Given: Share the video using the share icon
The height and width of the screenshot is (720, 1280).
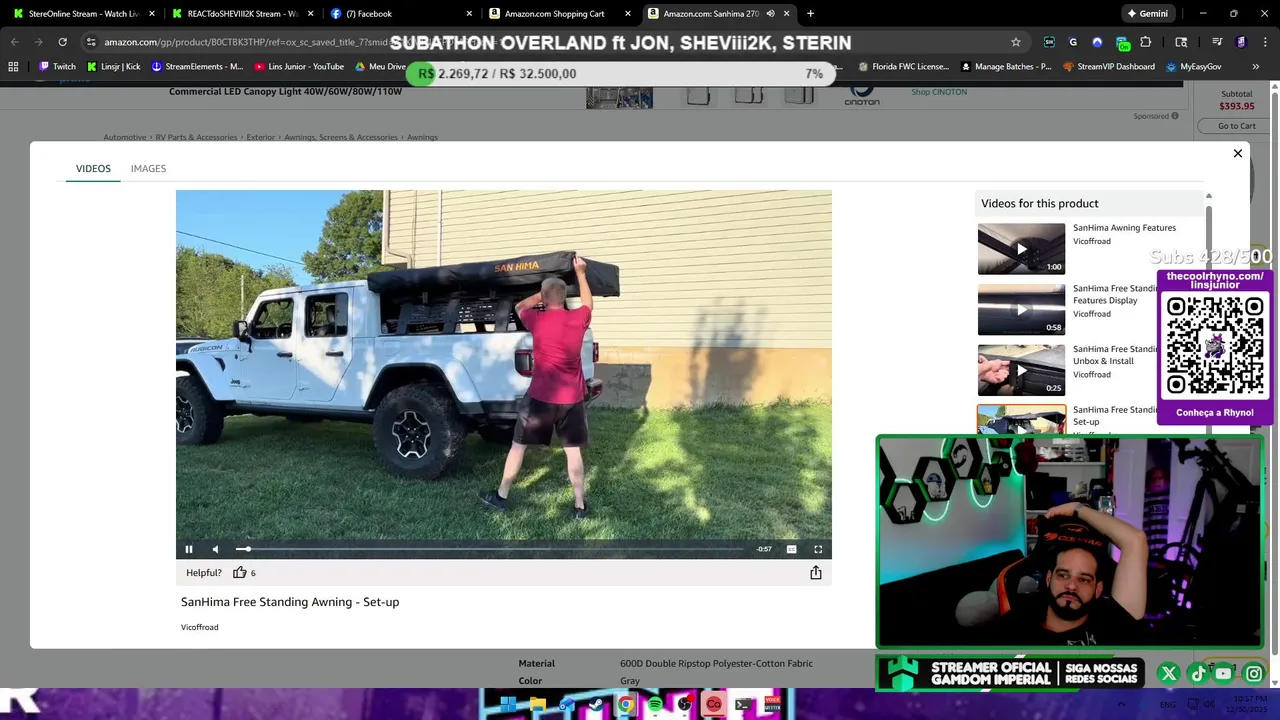Looking at the screenshot, I should point(816,573).
